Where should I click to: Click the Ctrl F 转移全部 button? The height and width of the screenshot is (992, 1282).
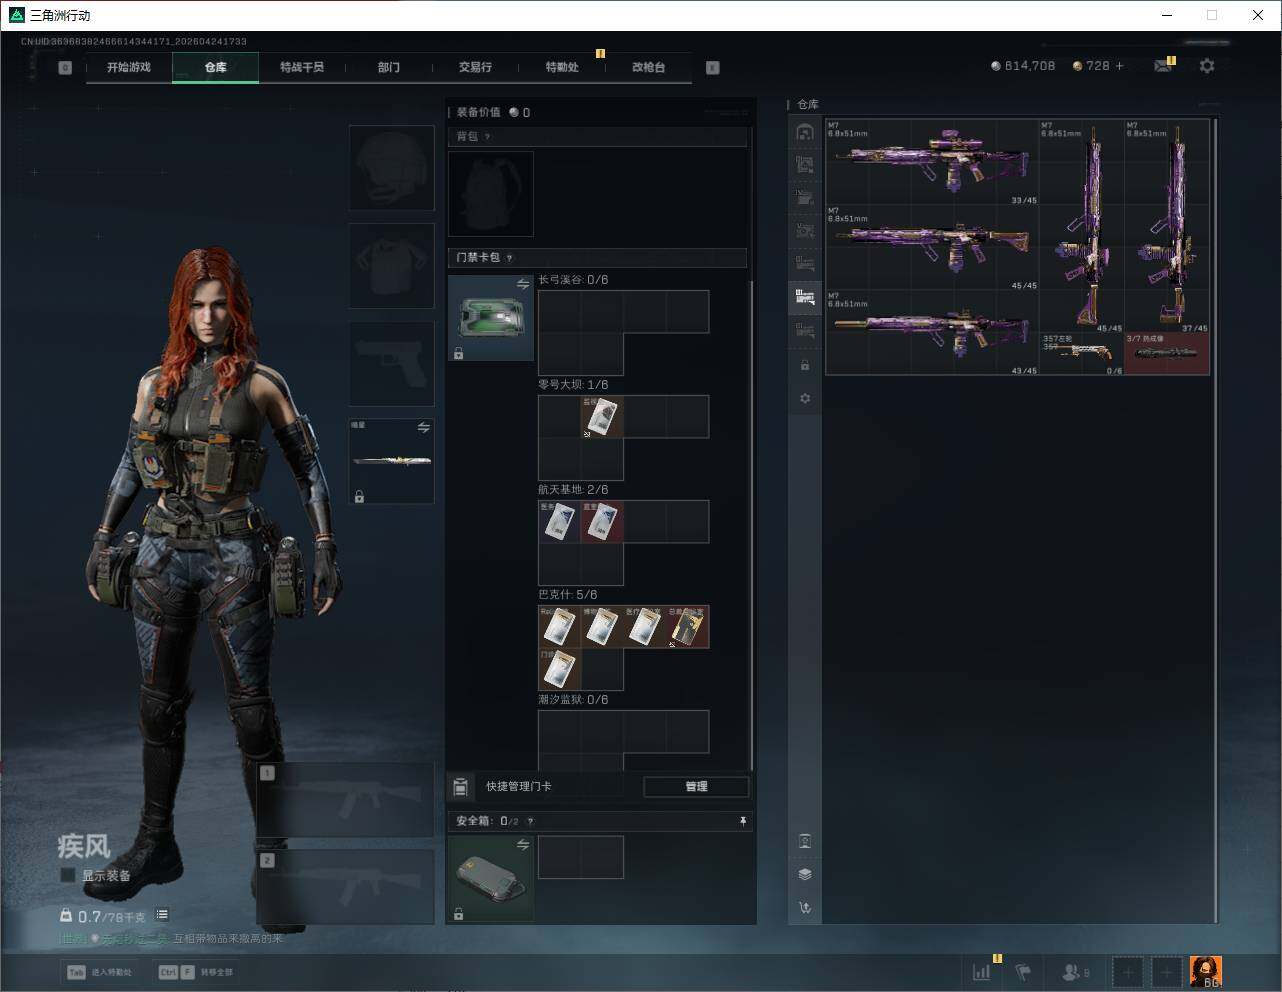(196, 972)
